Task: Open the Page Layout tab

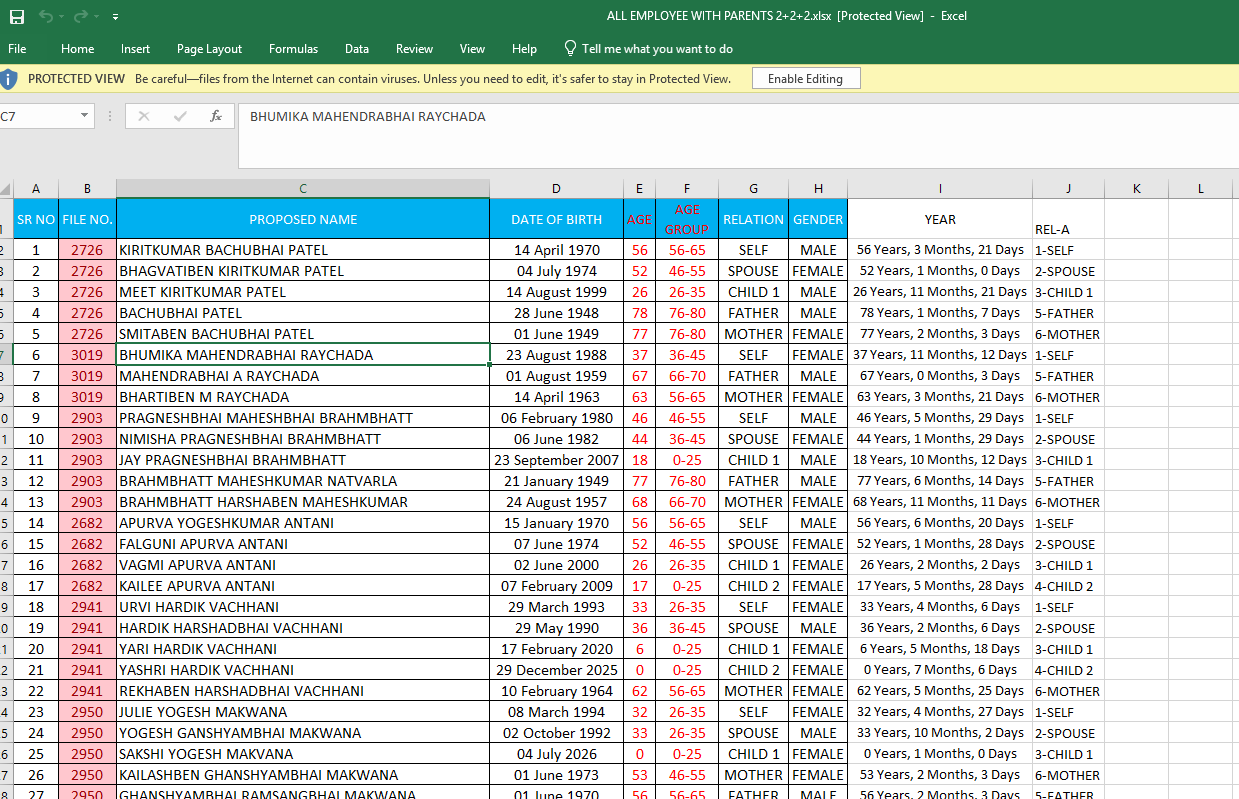Action: pyautogui.click(x=209, y=49)
